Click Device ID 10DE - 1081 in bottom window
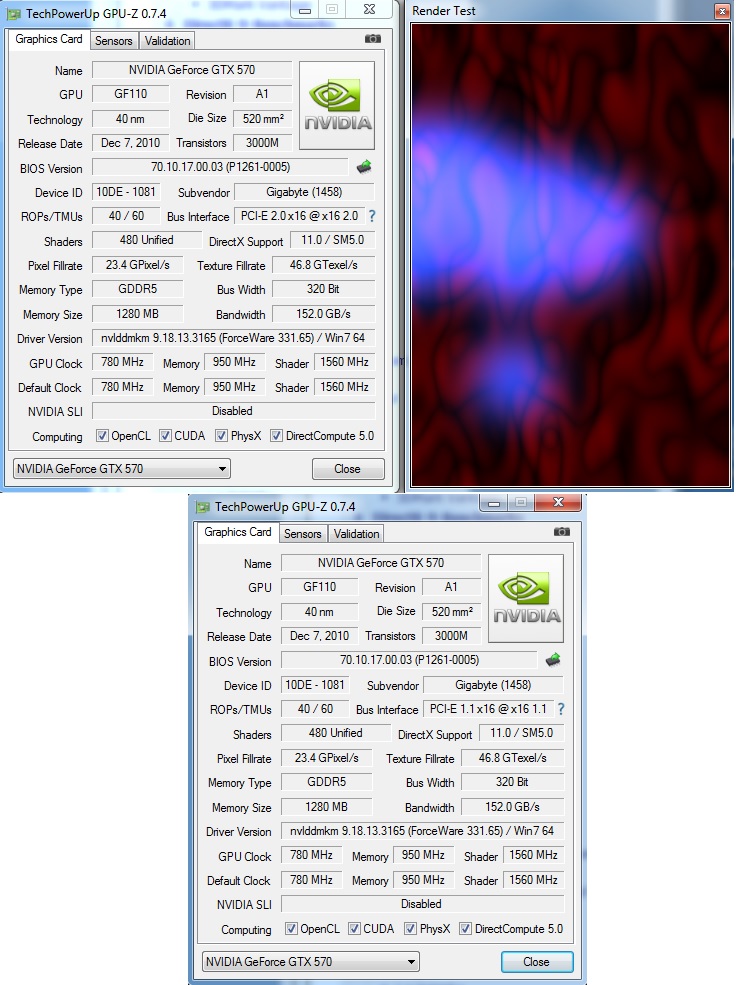Screen dimensions: 736x985 point(315,685)
